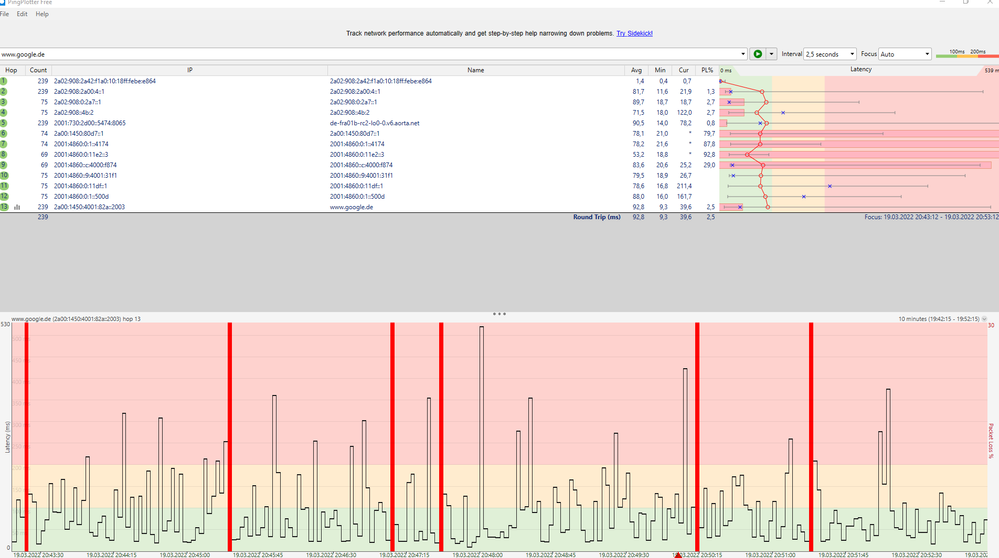Click the 211,4 current latency for hop 11
Screen dimensions: 999x558
(x=684, y=186)
